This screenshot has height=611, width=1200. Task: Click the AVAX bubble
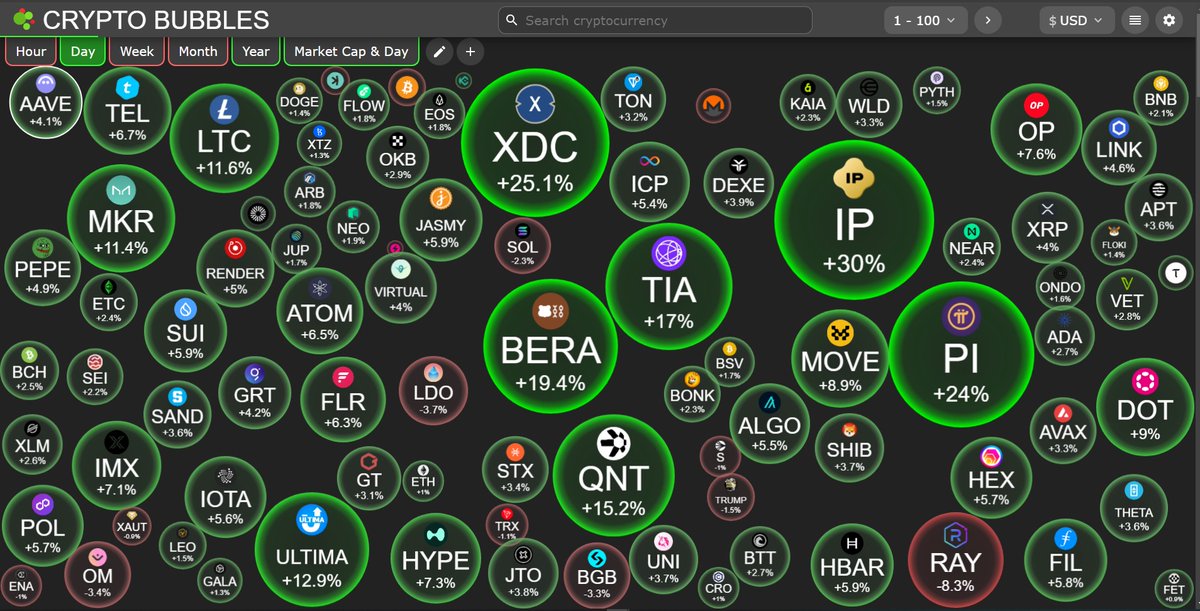[1062, 430]
